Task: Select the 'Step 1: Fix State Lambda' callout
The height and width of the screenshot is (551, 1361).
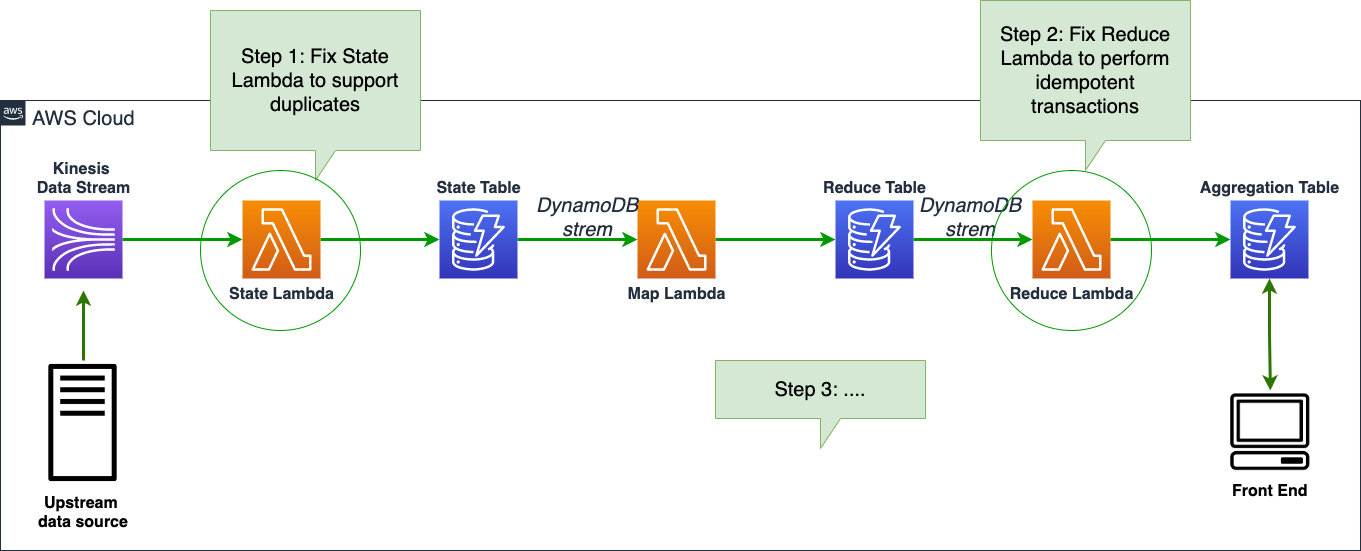Action: [x=315, y=81]
